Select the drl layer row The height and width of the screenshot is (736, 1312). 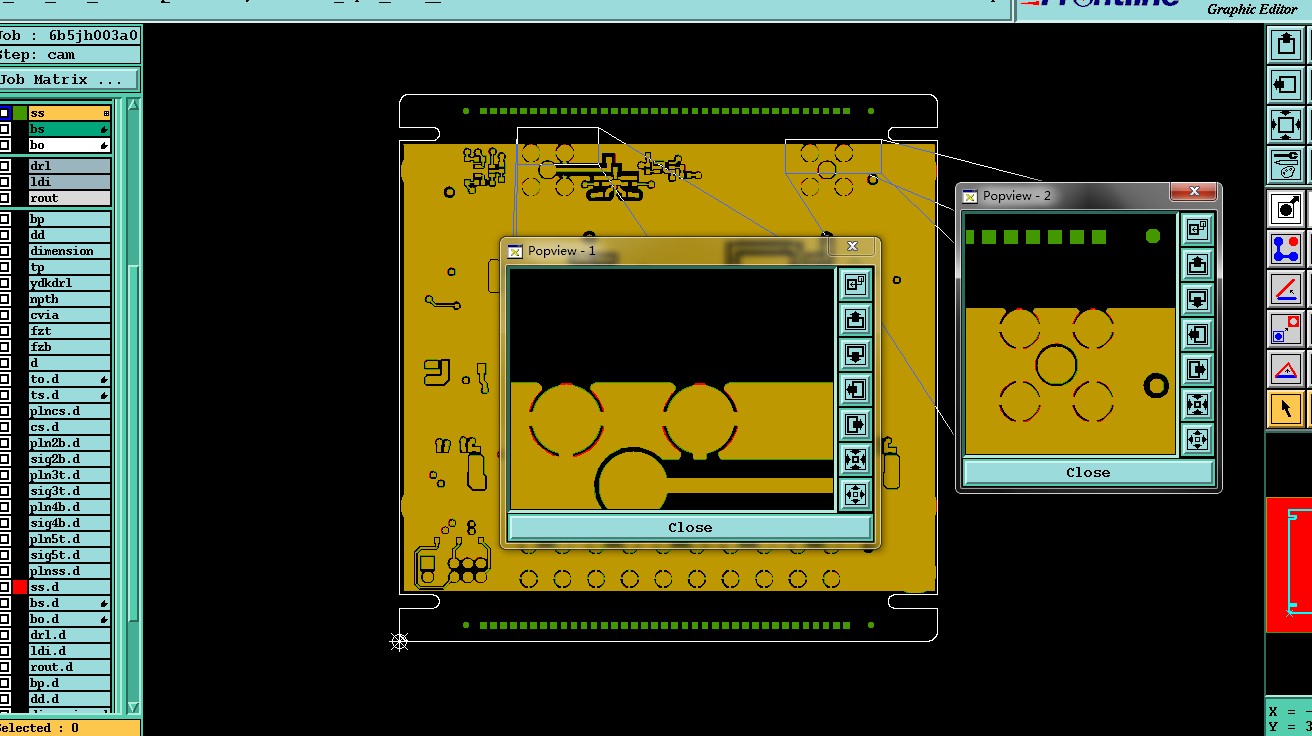pos(69,166)
